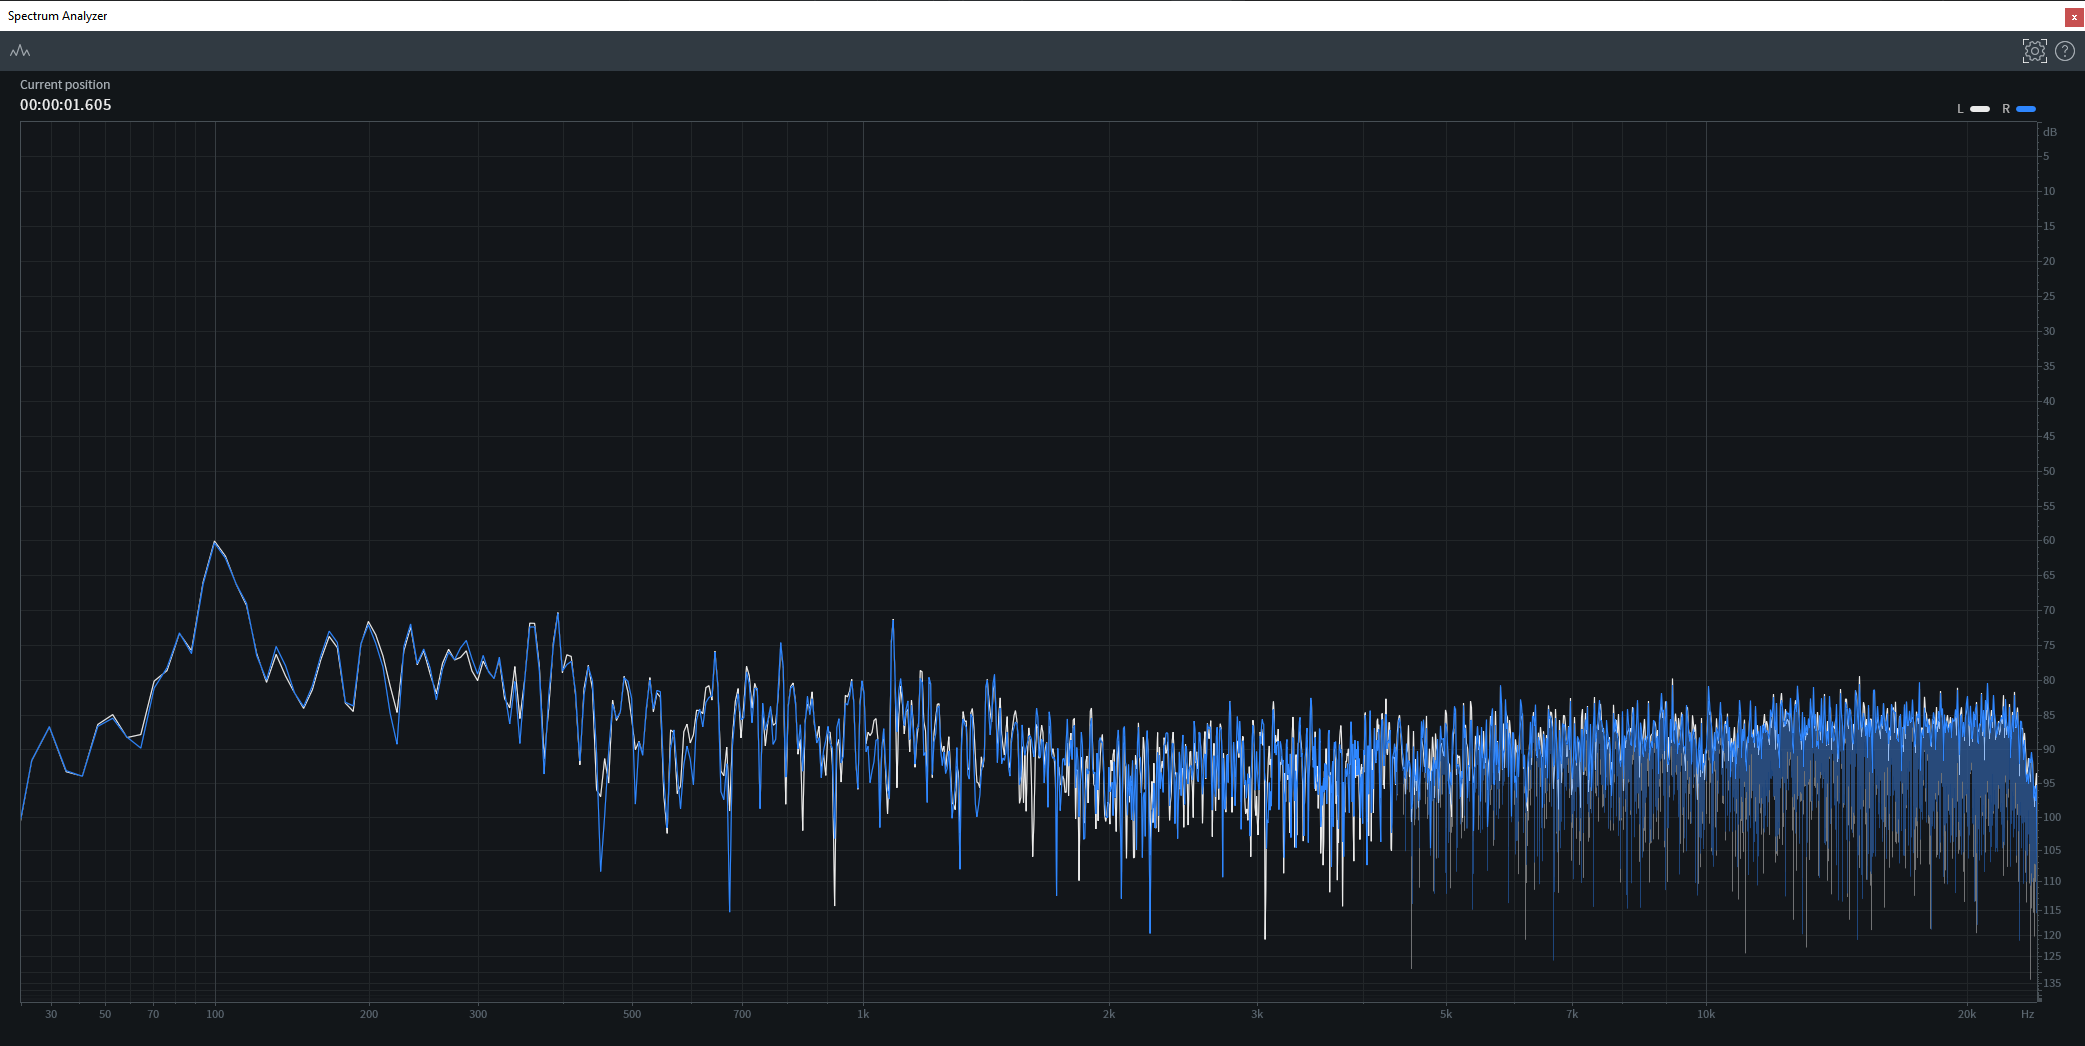Click the 3k frequency axis label
The image size is (2085, 1046).
pyautogui.click(x=1257, y=1014)
